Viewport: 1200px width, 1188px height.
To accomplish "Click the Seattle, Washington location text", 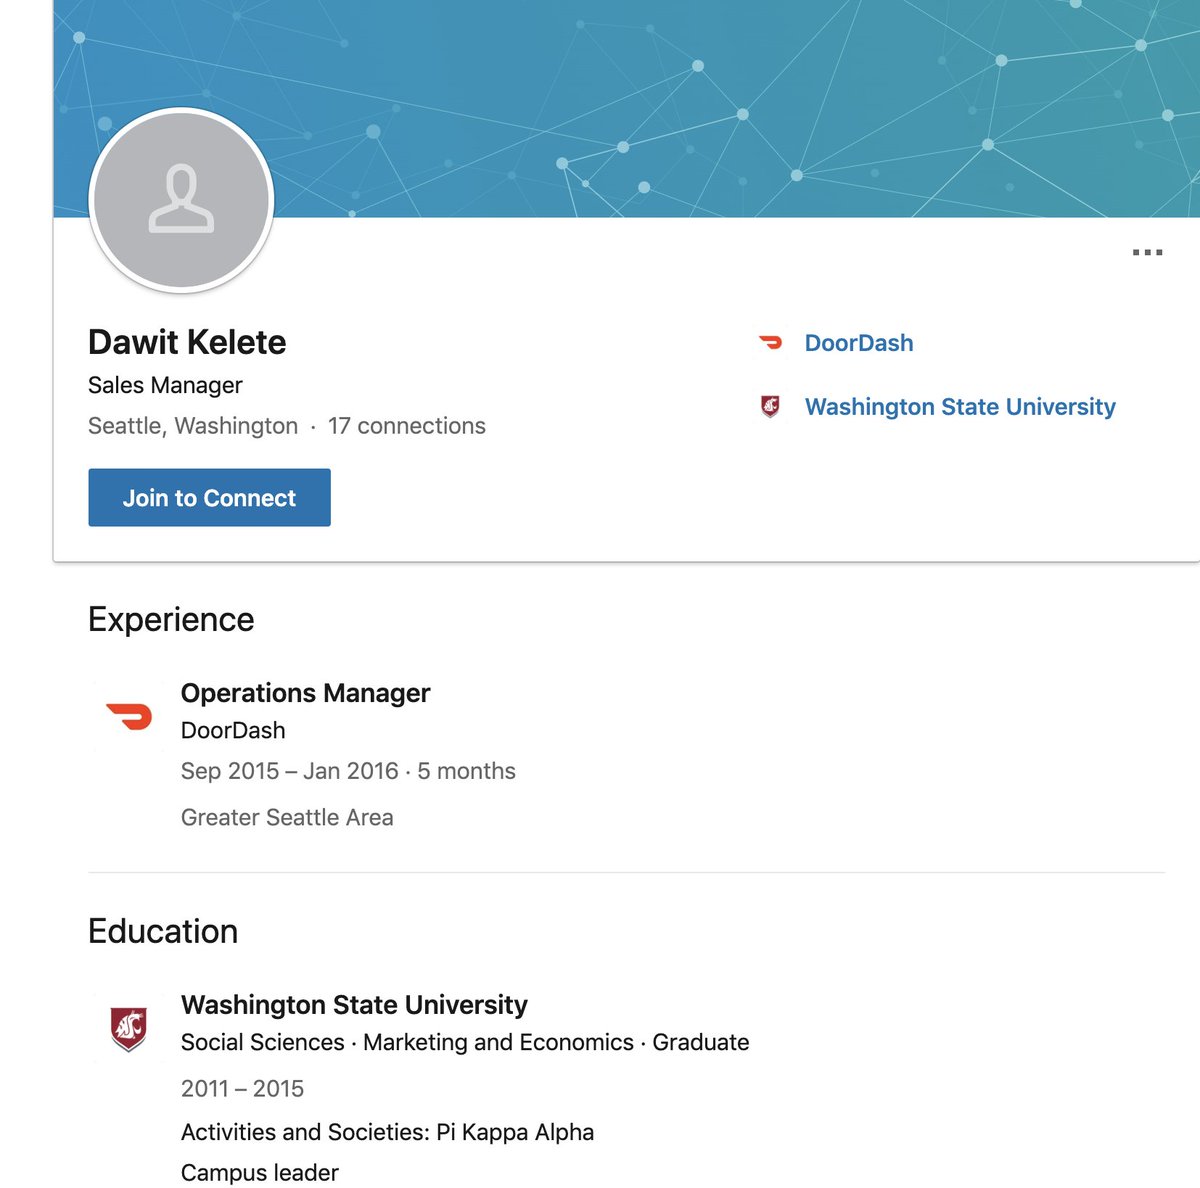I will coord(193,426).
